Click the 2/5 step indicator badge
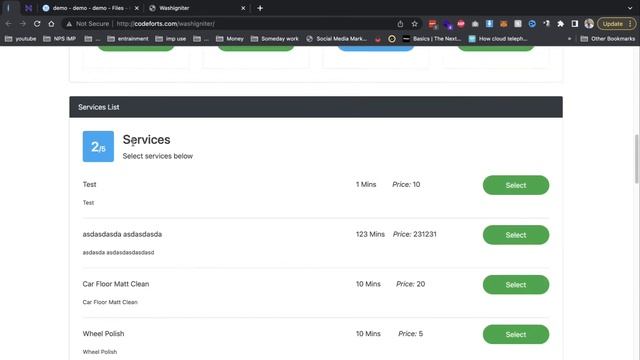640x360 pixels. (98, 147)
